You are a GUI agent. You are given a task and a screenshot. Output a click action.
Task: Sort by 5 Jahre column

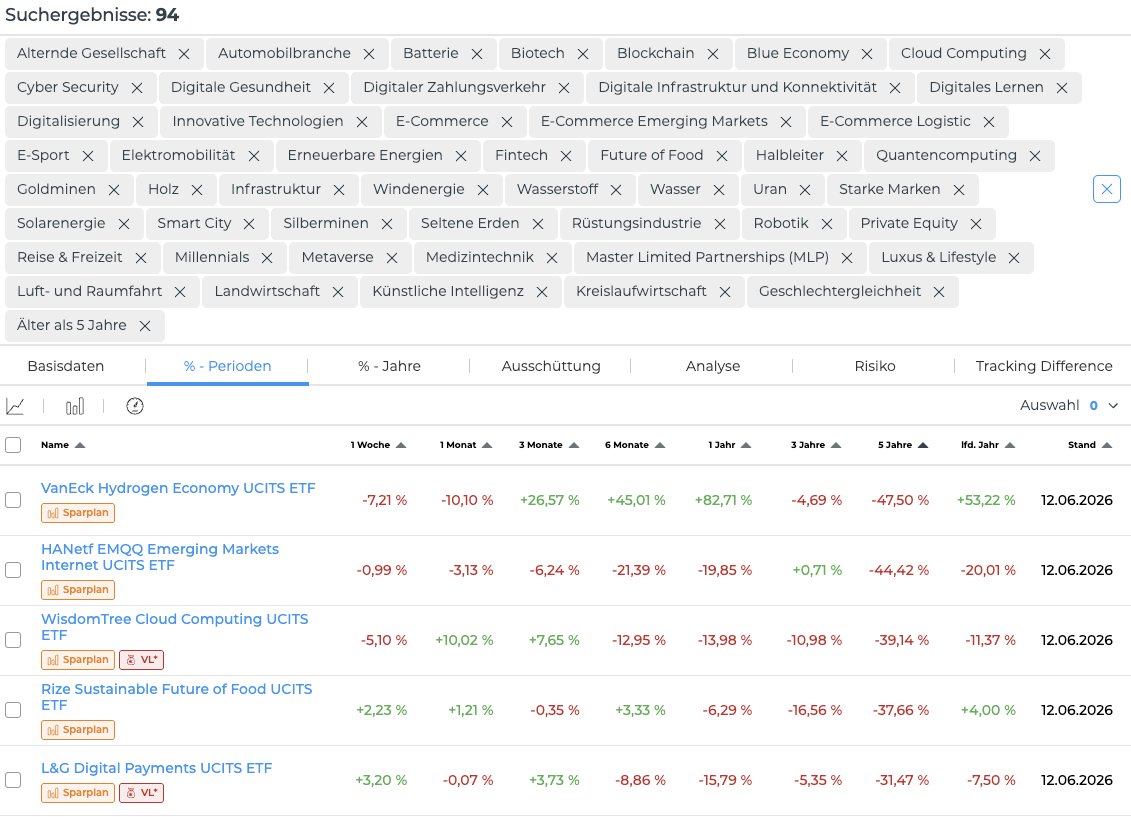(x=902, y=445)
